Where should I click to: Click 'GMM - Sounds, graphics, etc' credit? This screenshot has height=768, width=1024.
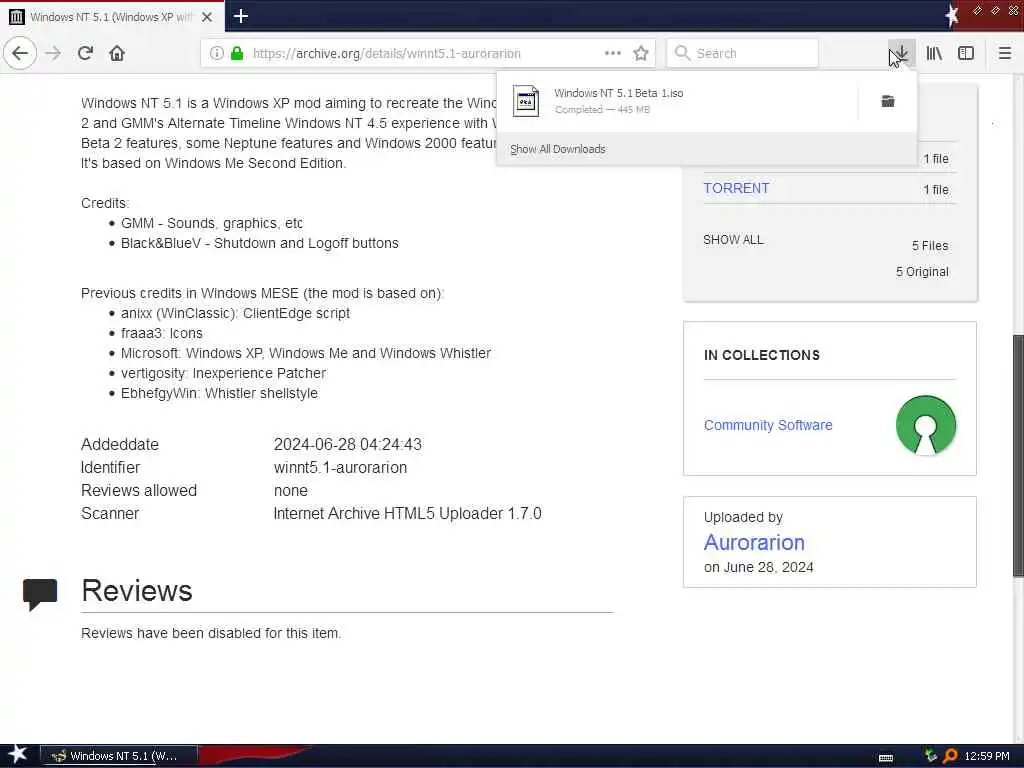coord(212,223)
